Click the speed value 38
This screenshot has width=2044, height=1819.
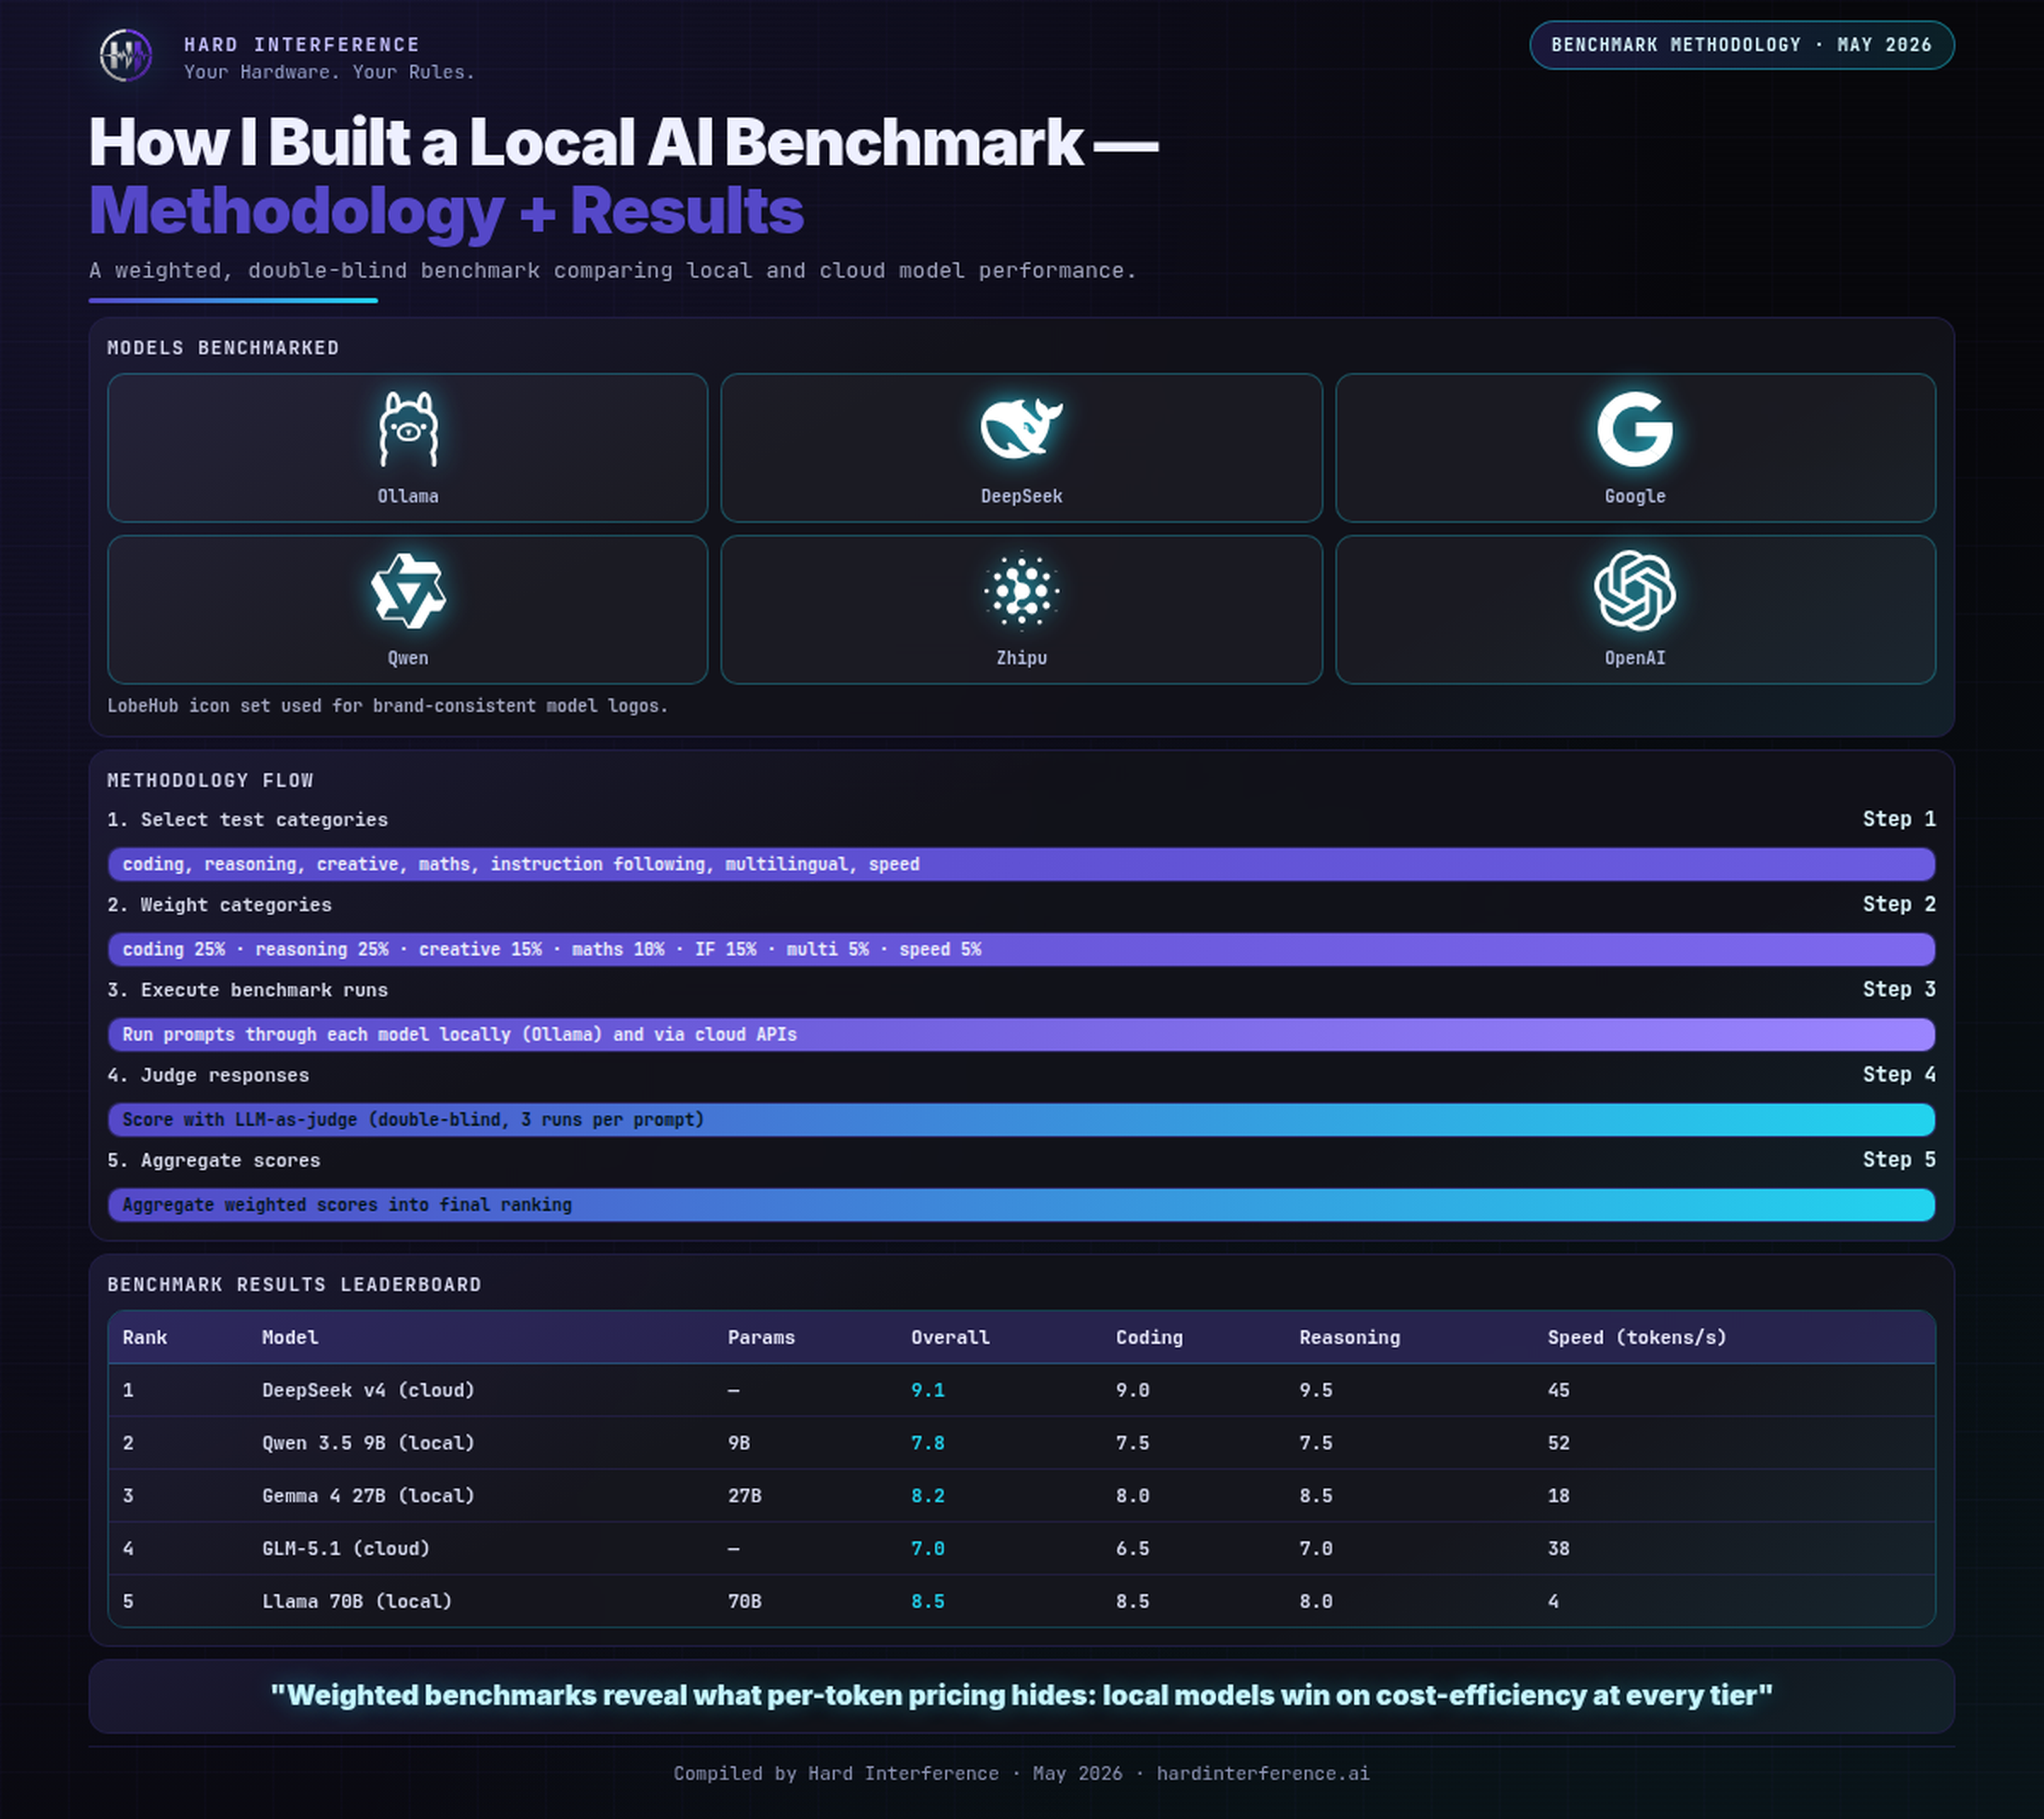click(x=1558, y=1548)
